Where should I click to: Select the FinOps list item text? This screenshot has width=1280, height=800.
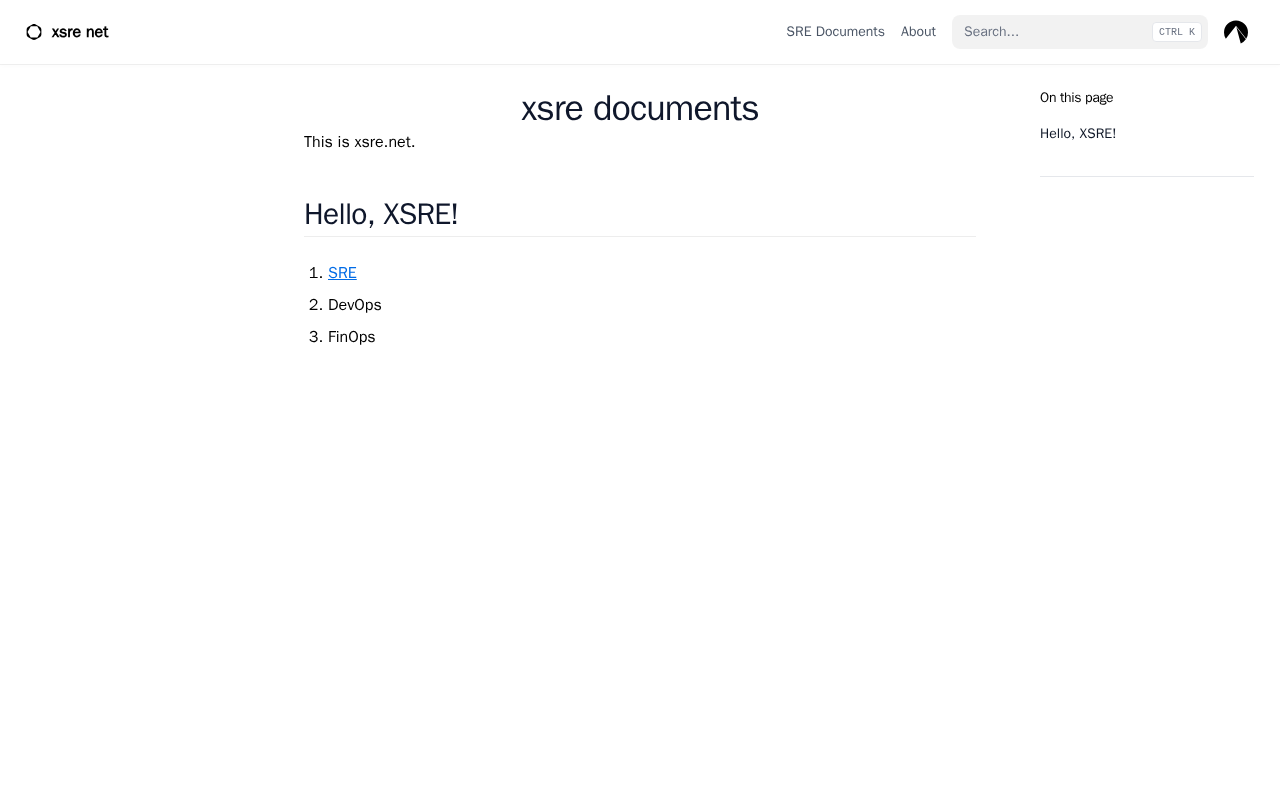pos(352,337)
